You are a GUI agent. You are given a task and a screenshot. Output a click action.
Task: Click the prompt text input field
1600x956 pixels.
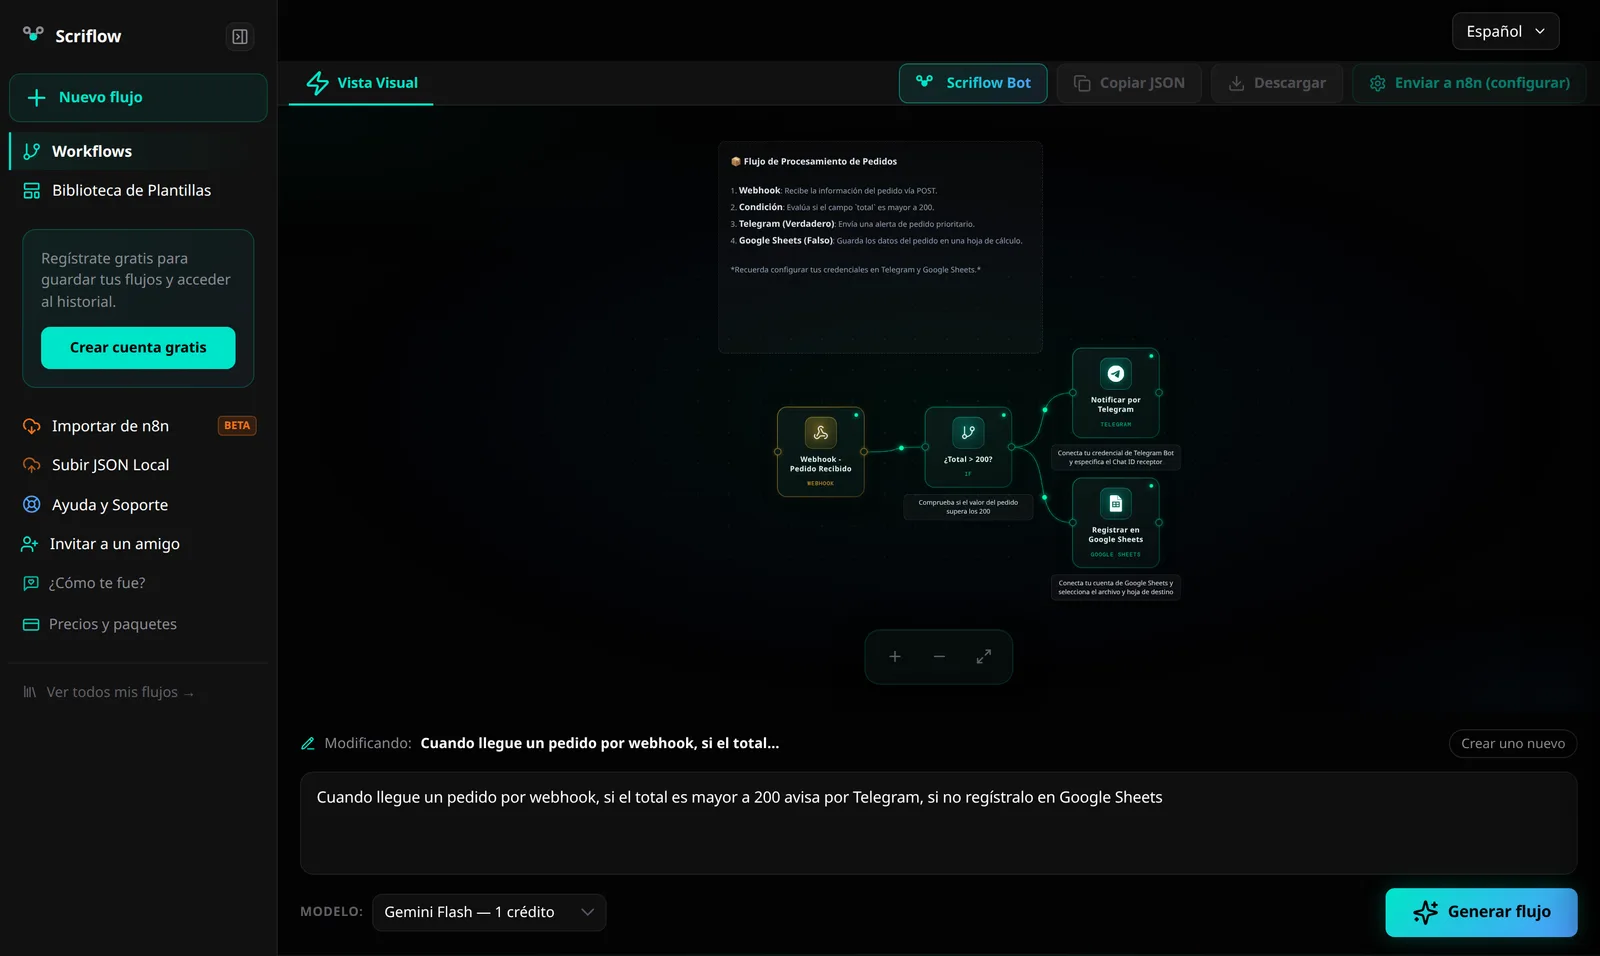(x=938, y=823)
